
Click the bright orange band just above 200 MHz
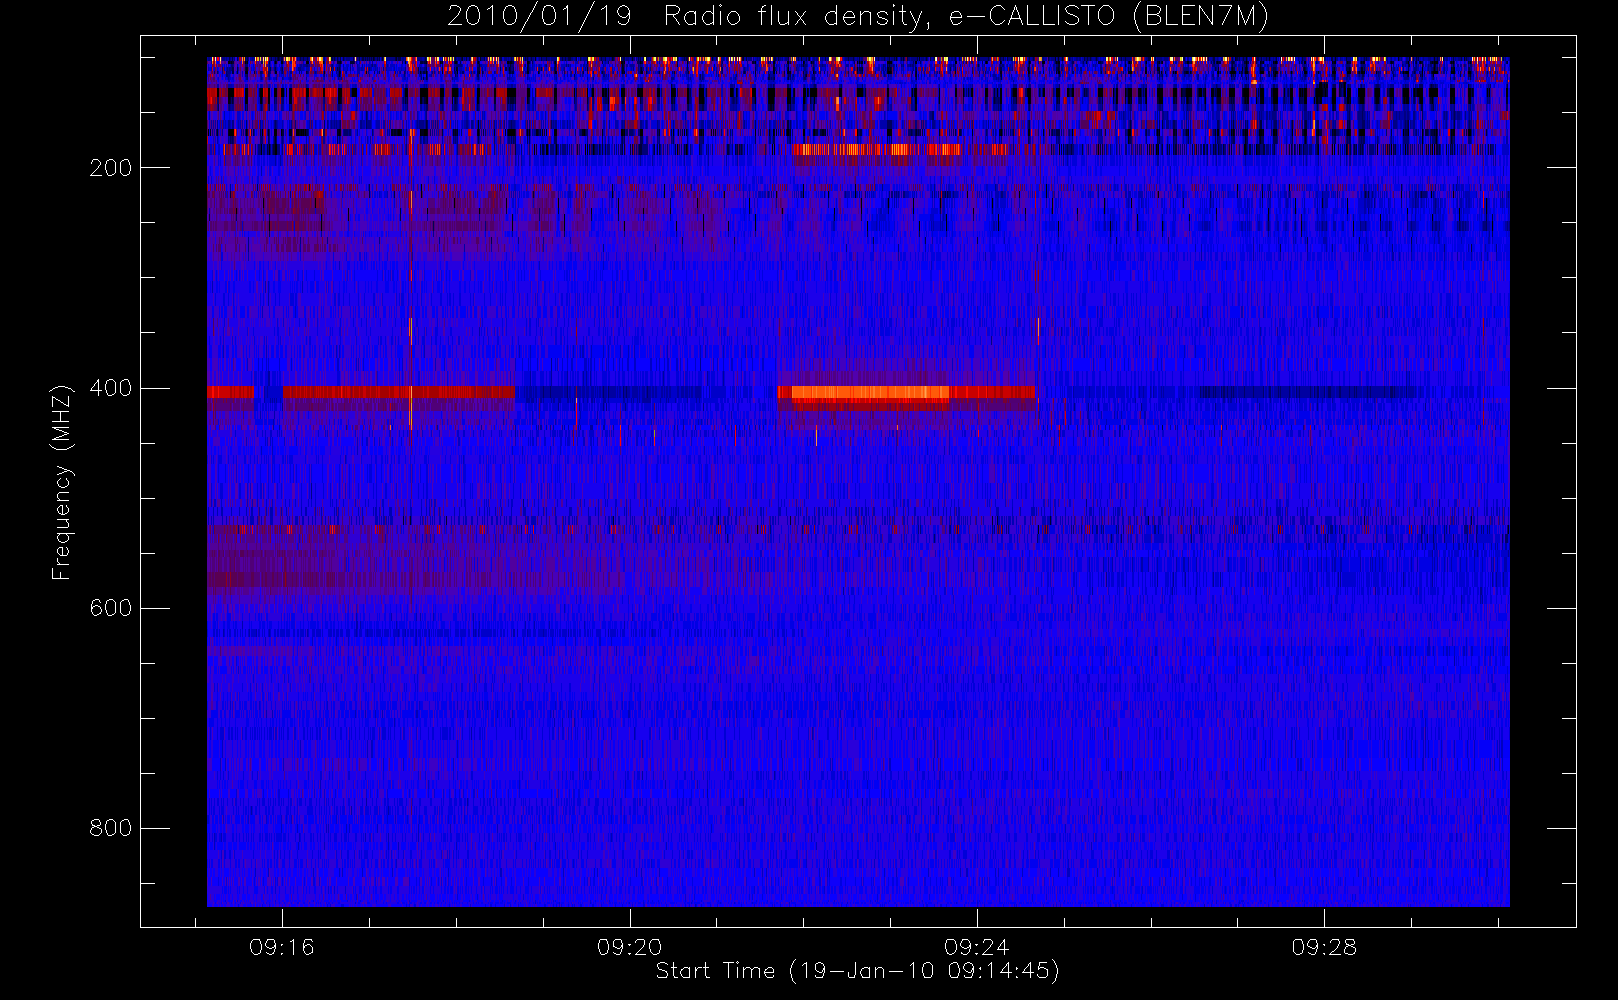(x=876, y=150)
